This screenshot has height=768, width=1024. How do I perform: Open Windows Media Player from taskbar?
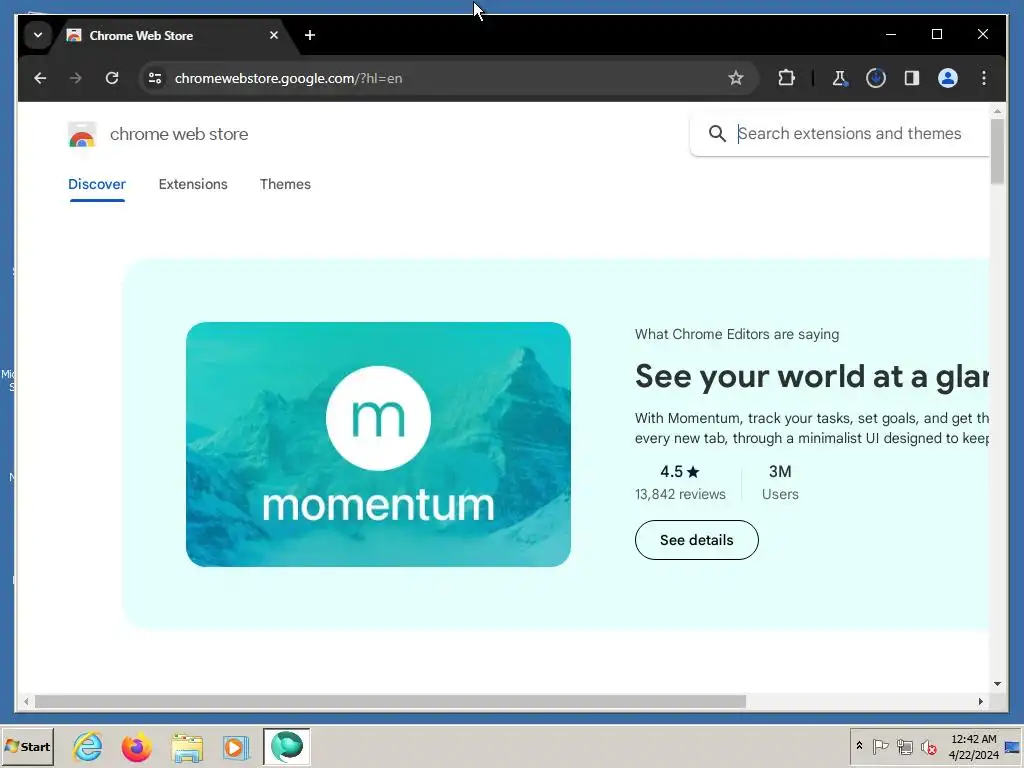[x=235, y=746]
